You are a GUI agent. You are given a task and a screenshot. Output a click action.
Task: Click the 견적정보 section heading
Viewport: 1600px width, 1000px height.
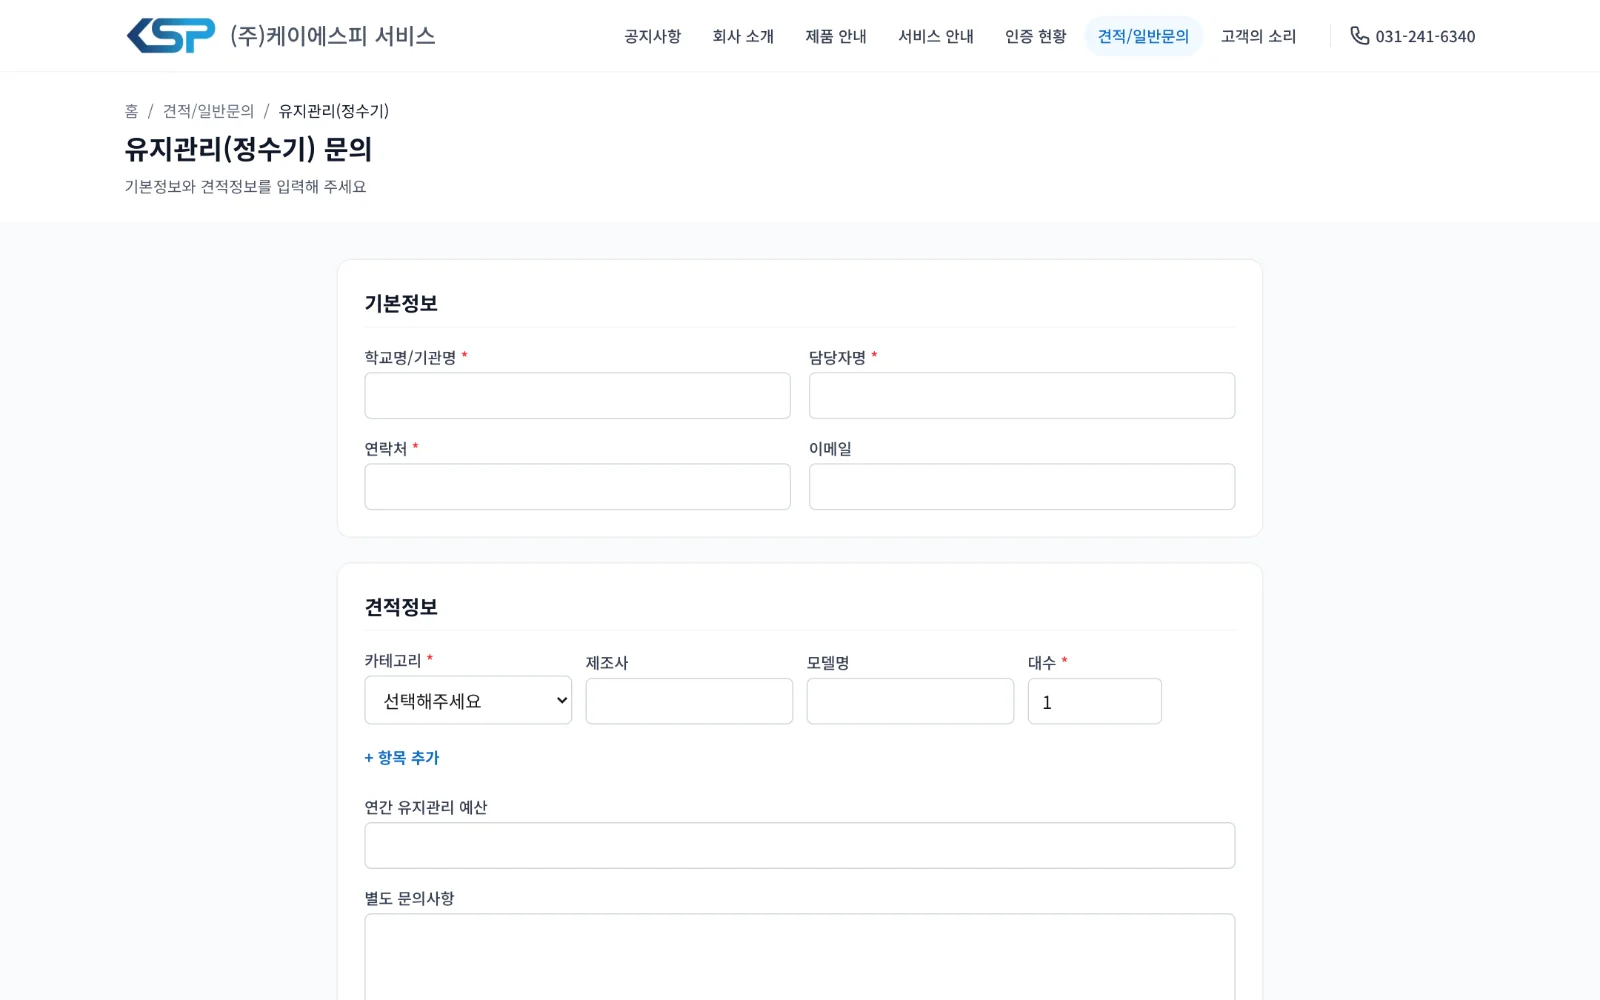point(401,607)
